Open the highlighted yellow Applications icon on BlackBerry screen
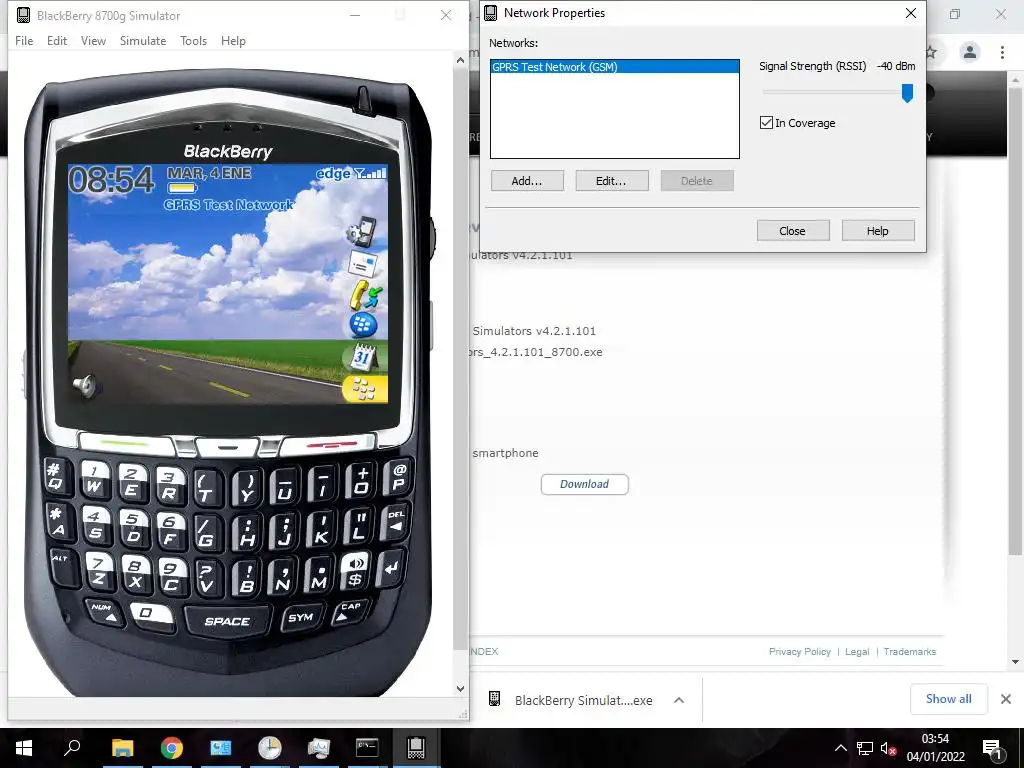The height and width of the screenshot is (768, 1024). pyautogui.click(x=364, y=389)
